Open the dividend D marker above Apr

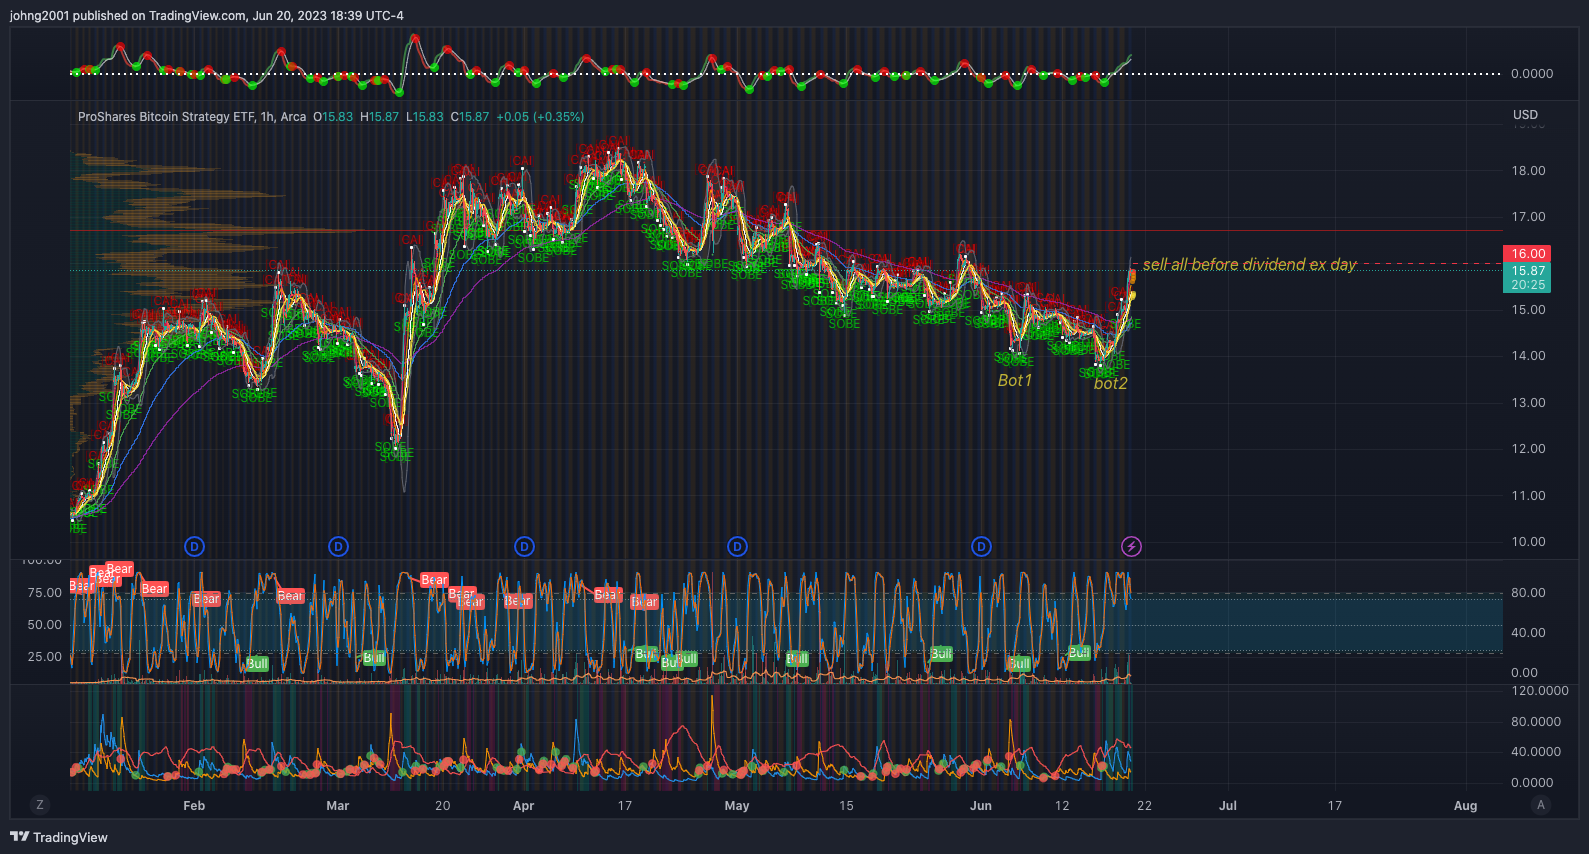coord(524,546)
